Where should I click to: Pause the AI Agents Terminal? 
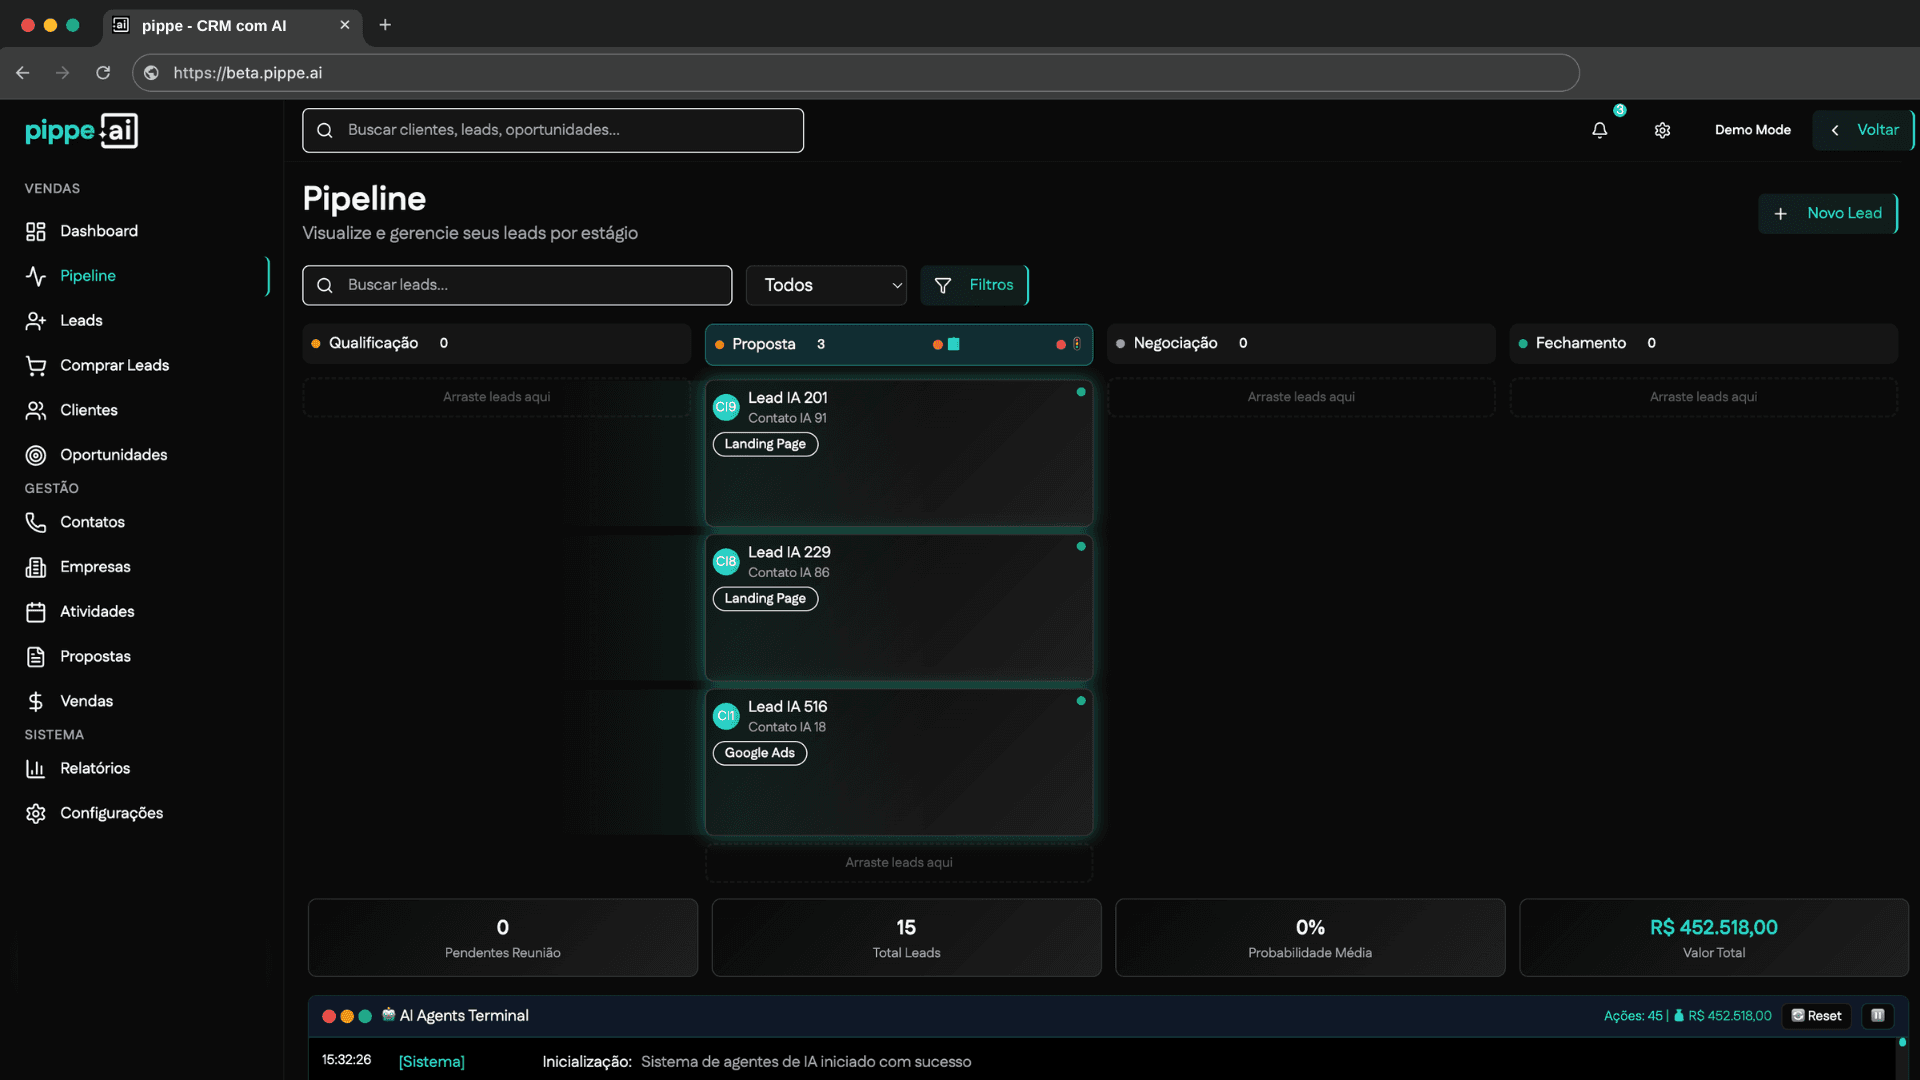point(1878,1015)
